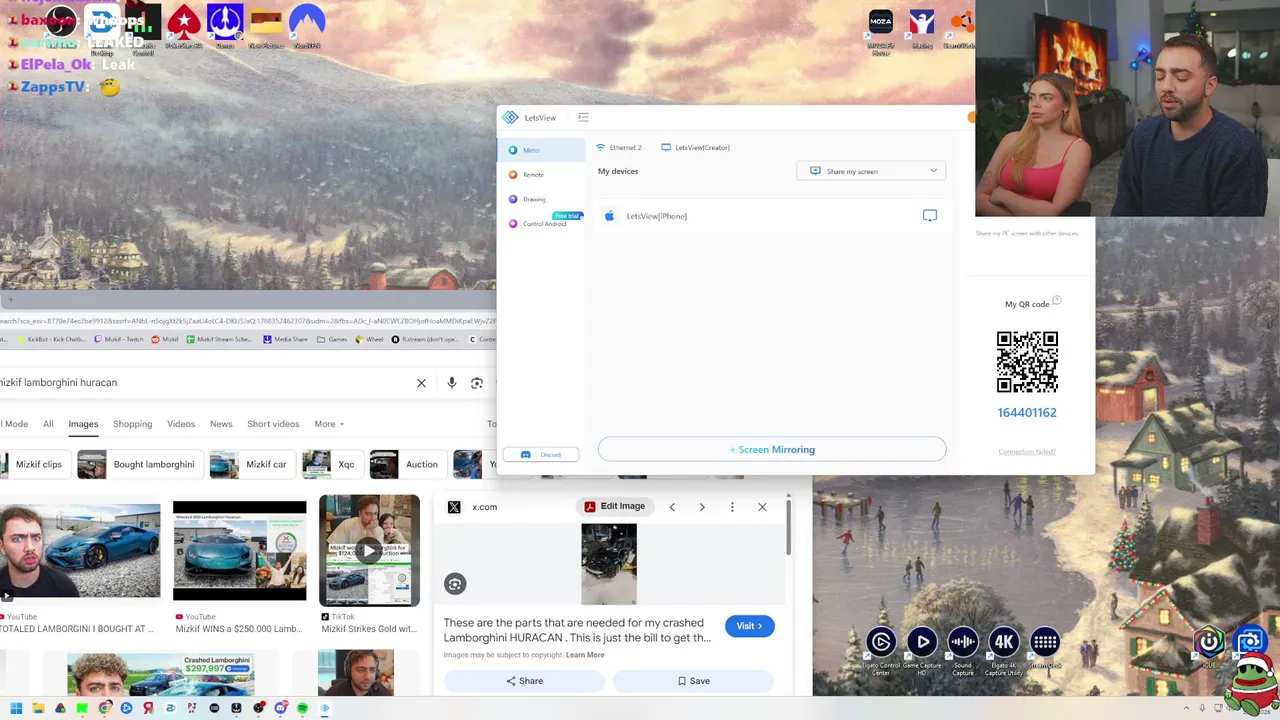Image resolution: width=1280 pixels, height=720 pixels.
Task: Launch PokerStars desktop shortcut
Action: pyautogui.click(x=184, y=27)
